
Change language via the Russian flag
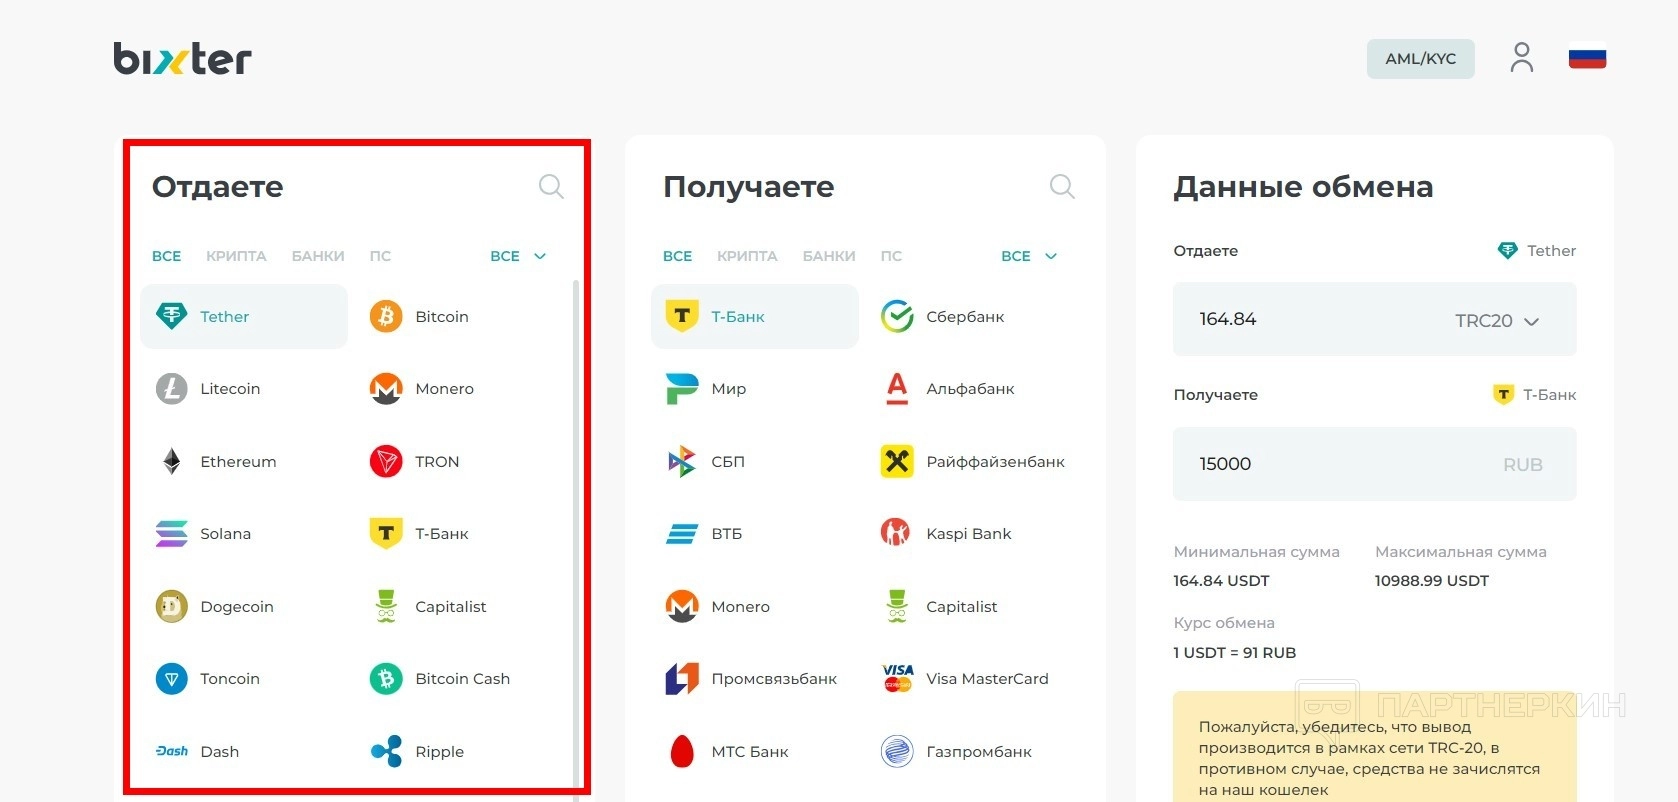[x=1588, y=58]
